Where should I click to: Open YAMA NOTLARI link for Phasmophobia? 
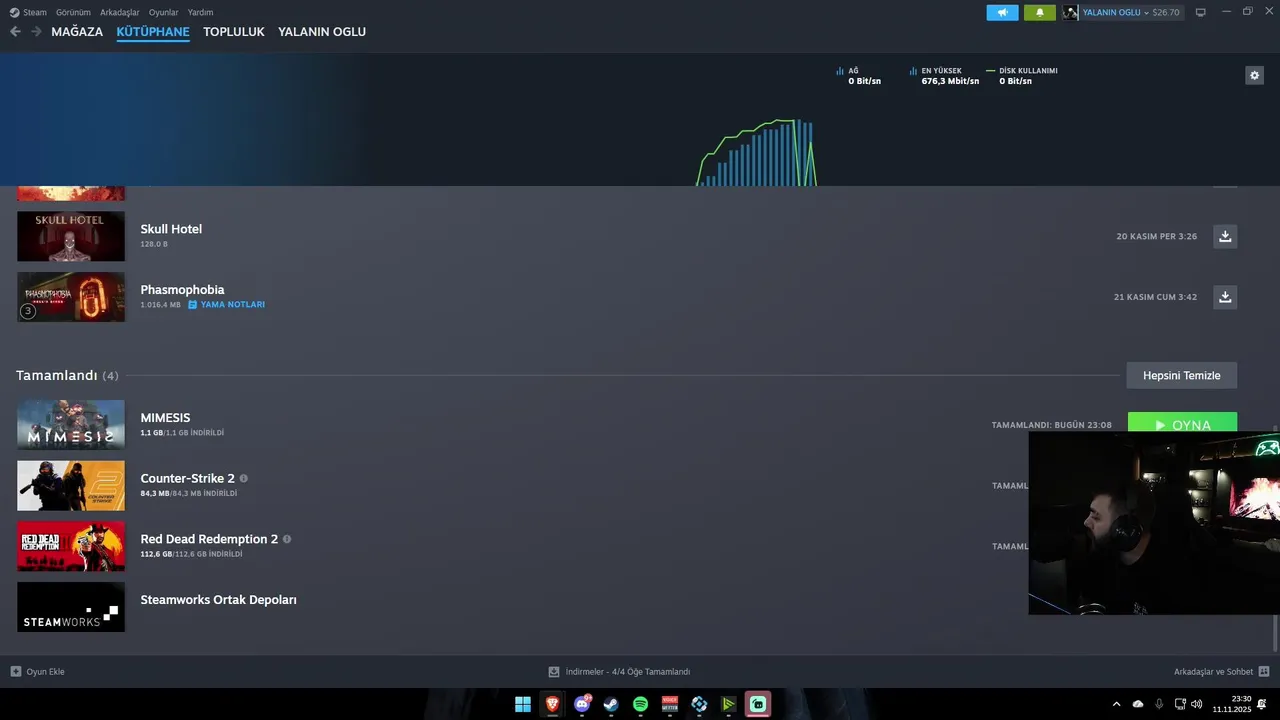tap(232, 304)
